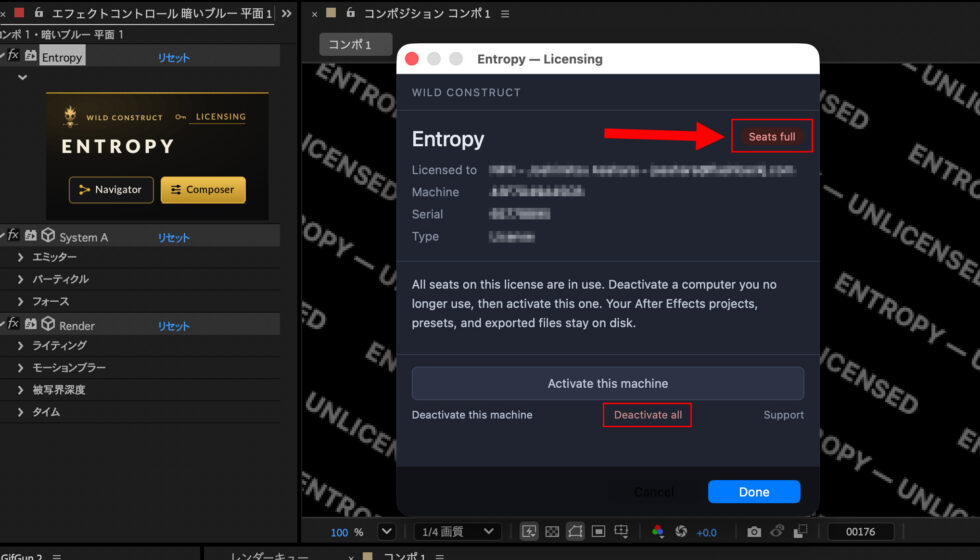Open the Support link in the licensing dialog
Image resolution: width=980 pixels, height=560 pixels.
coord(783,415)
